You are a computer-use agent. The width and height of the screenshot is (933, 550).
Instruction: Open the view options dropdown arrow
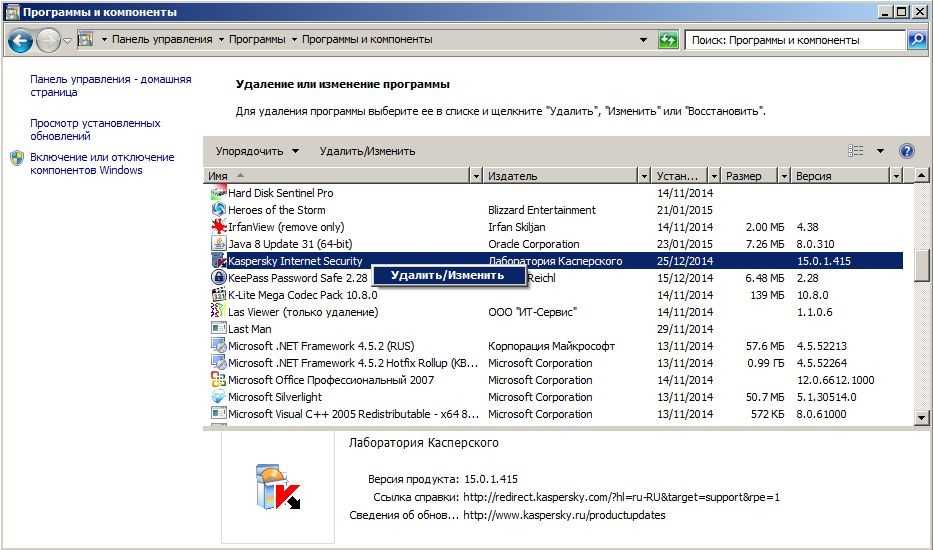880,151
